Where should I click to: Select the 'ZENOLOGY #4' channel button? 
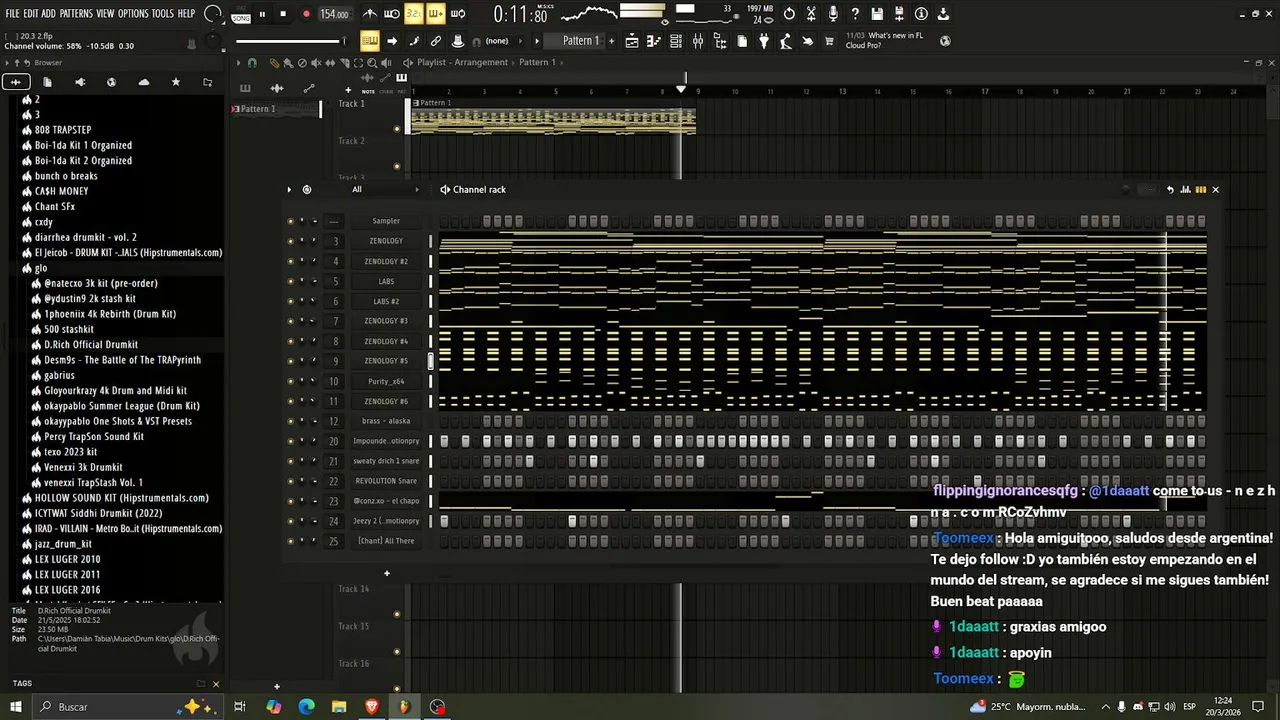click(386, 341)
